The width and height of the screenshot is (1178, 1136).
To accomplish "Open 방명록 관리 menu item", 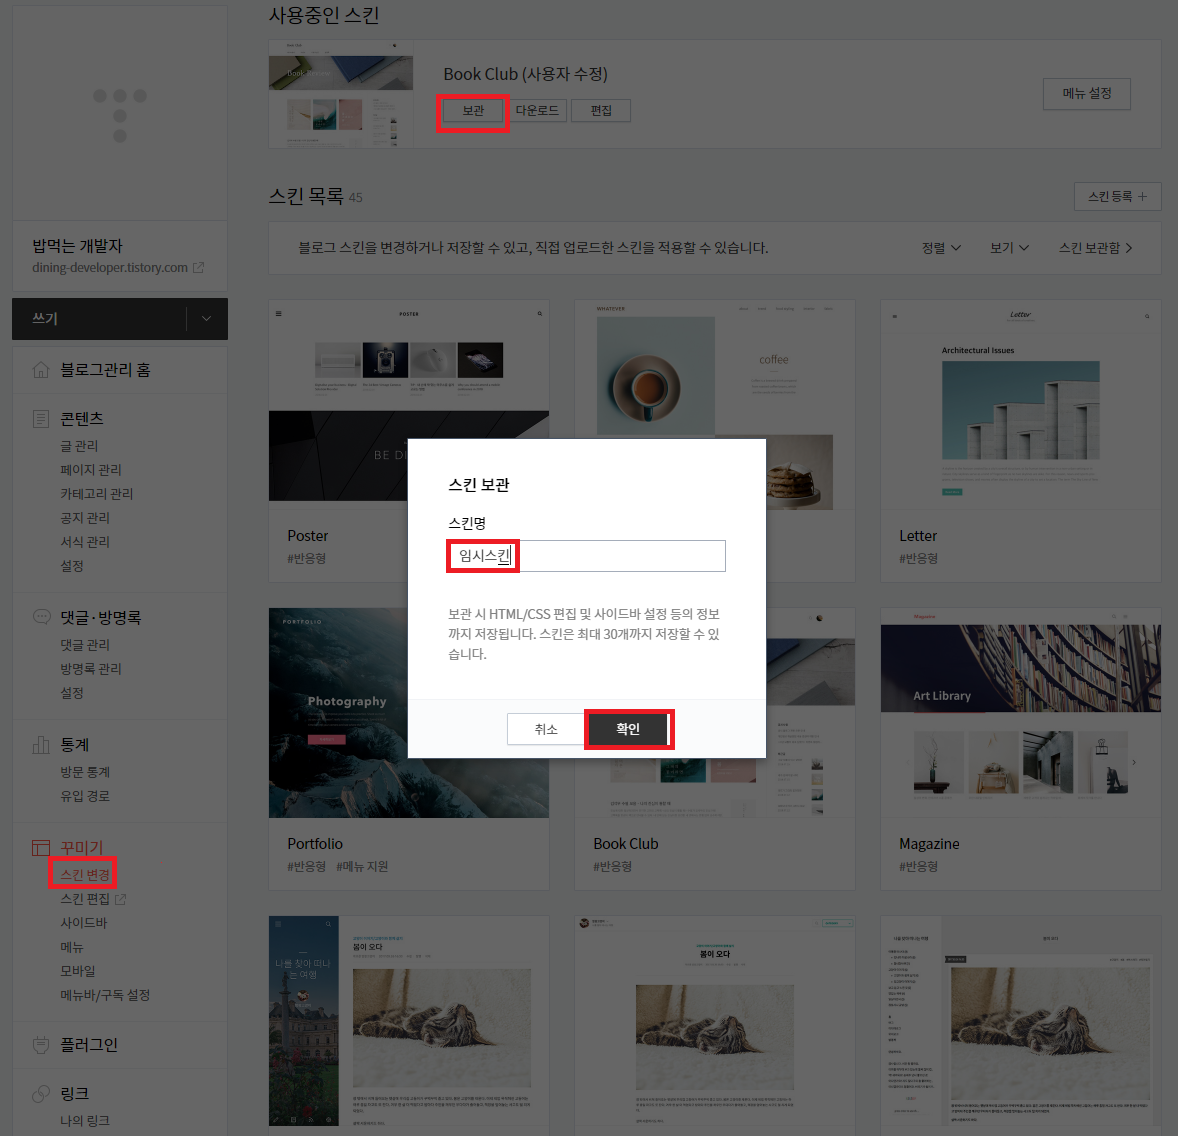I will 90,669.
